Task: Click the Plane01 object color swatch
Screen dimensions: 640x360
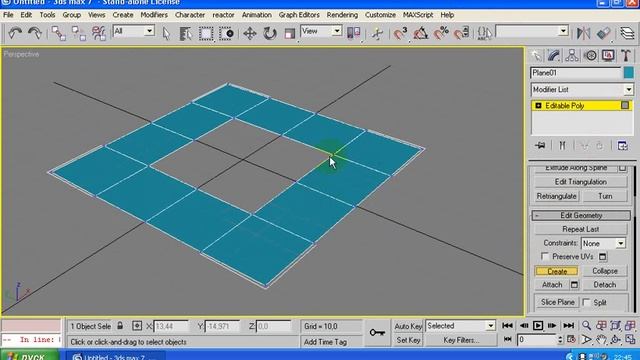Action: tap(629, 73)
